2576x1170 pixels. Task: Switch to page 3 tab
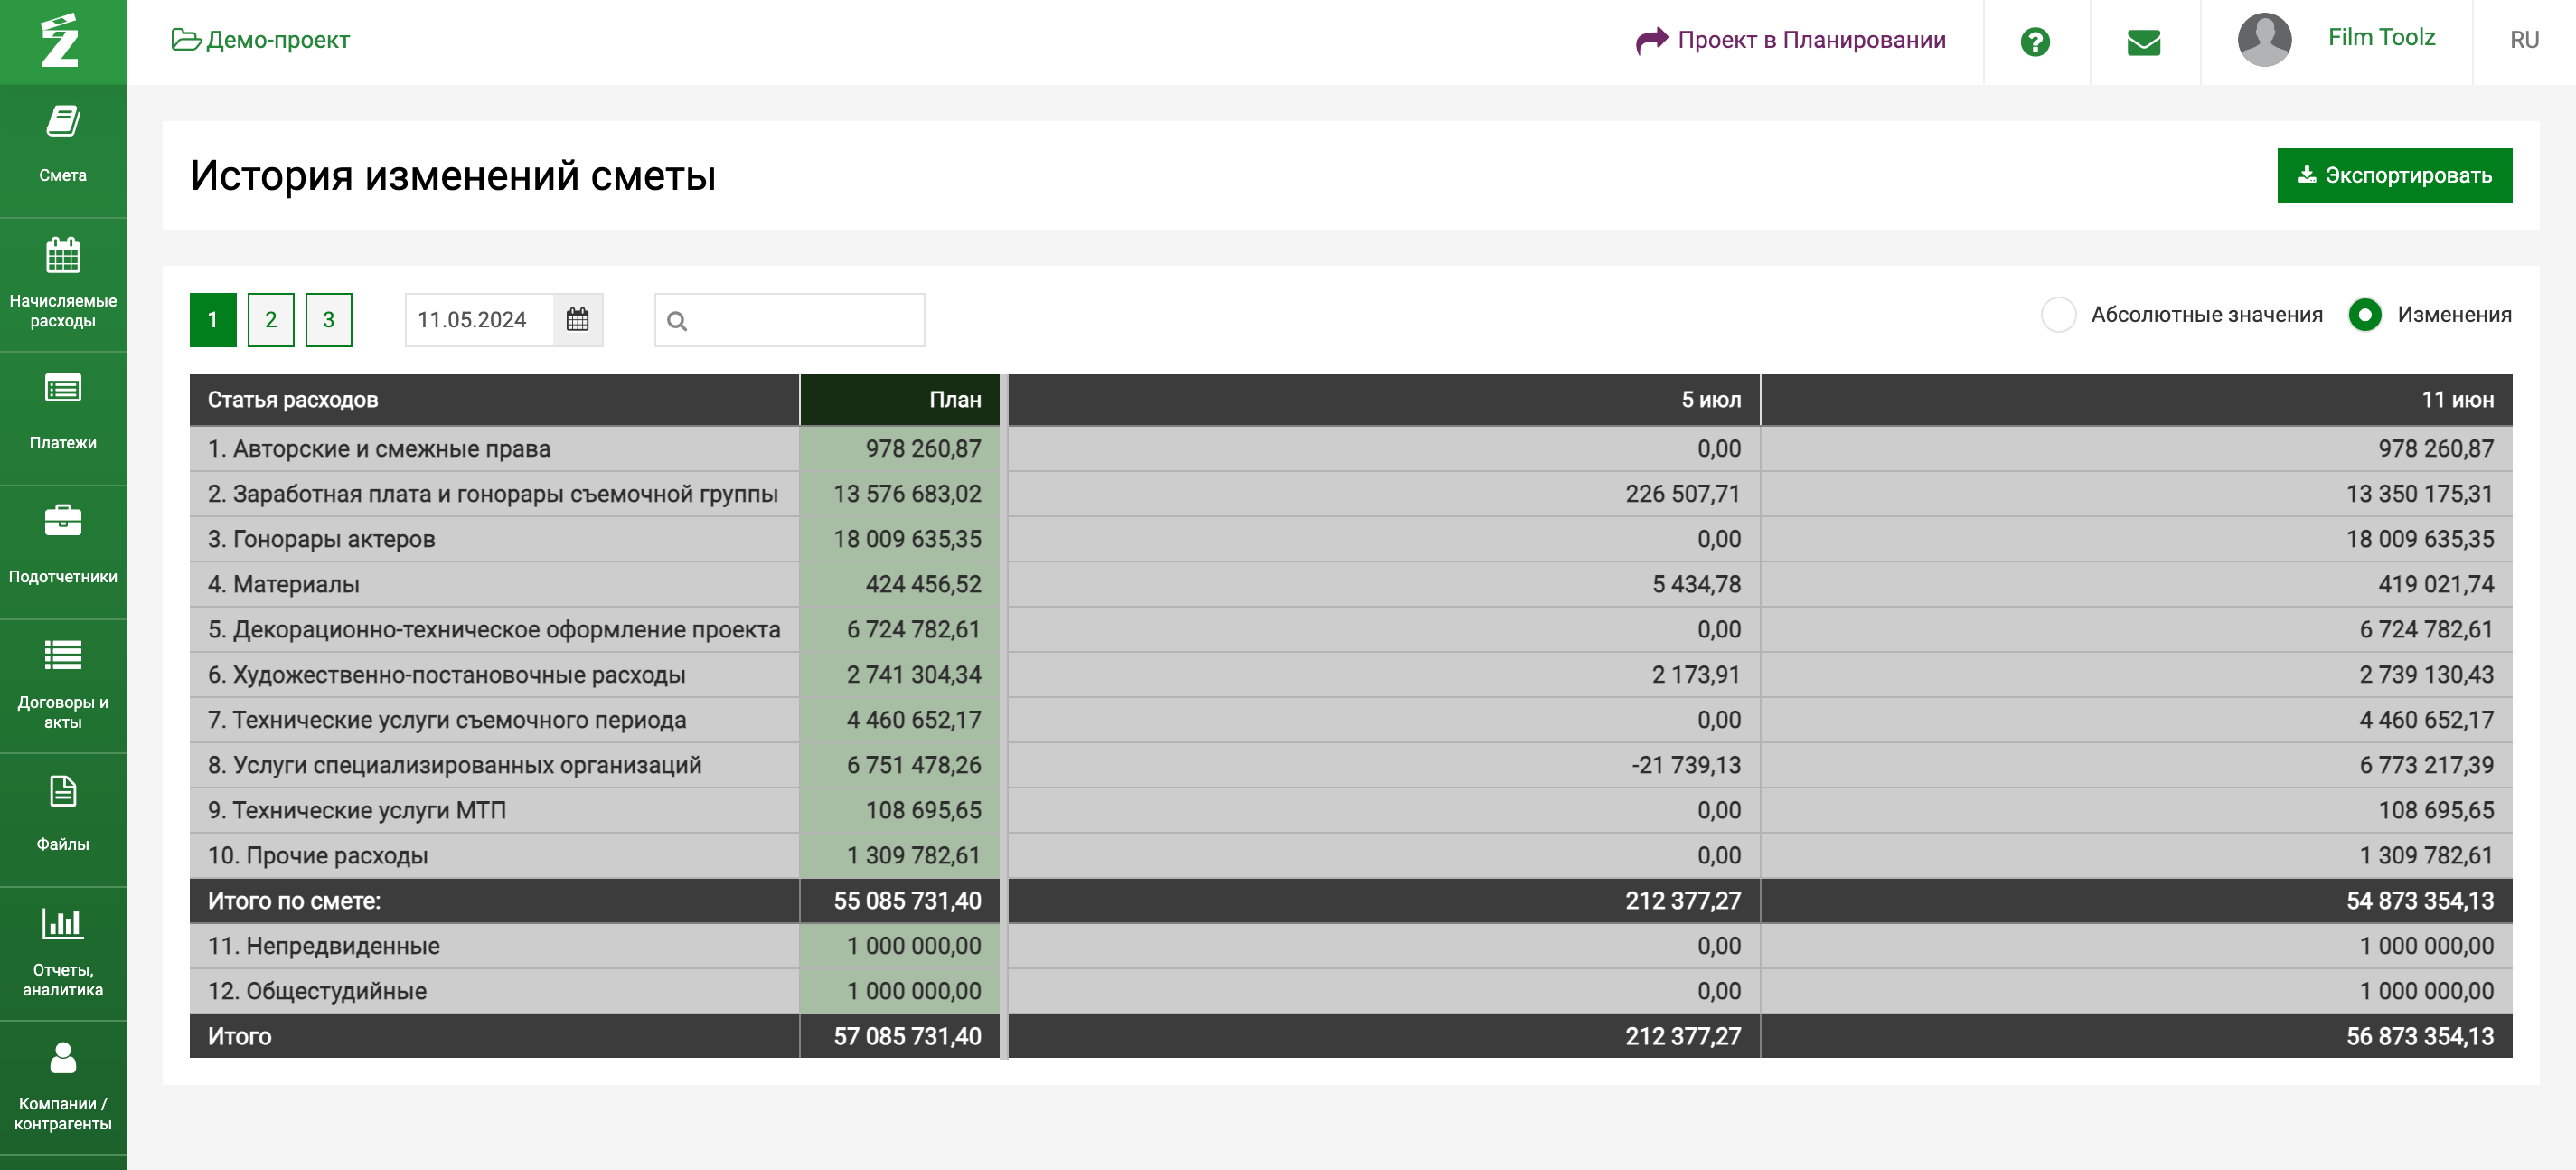(329, 320)
